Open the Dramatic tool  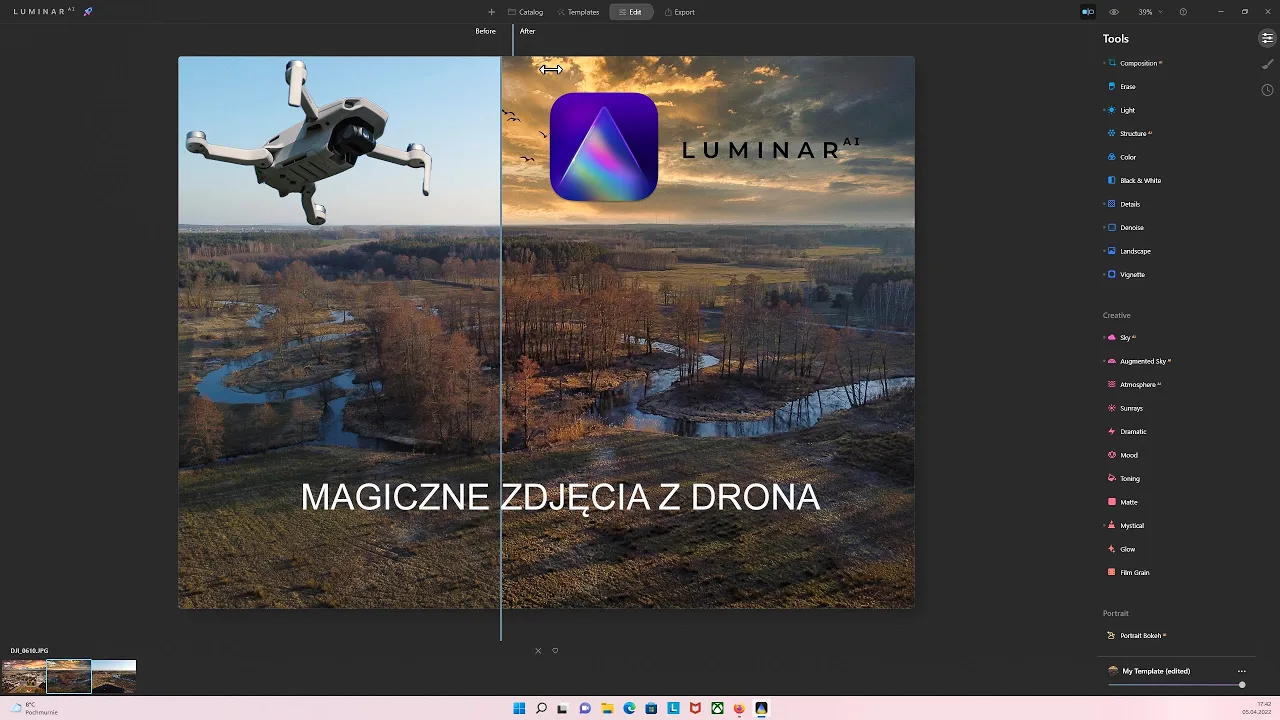[x=1132, y=432]
